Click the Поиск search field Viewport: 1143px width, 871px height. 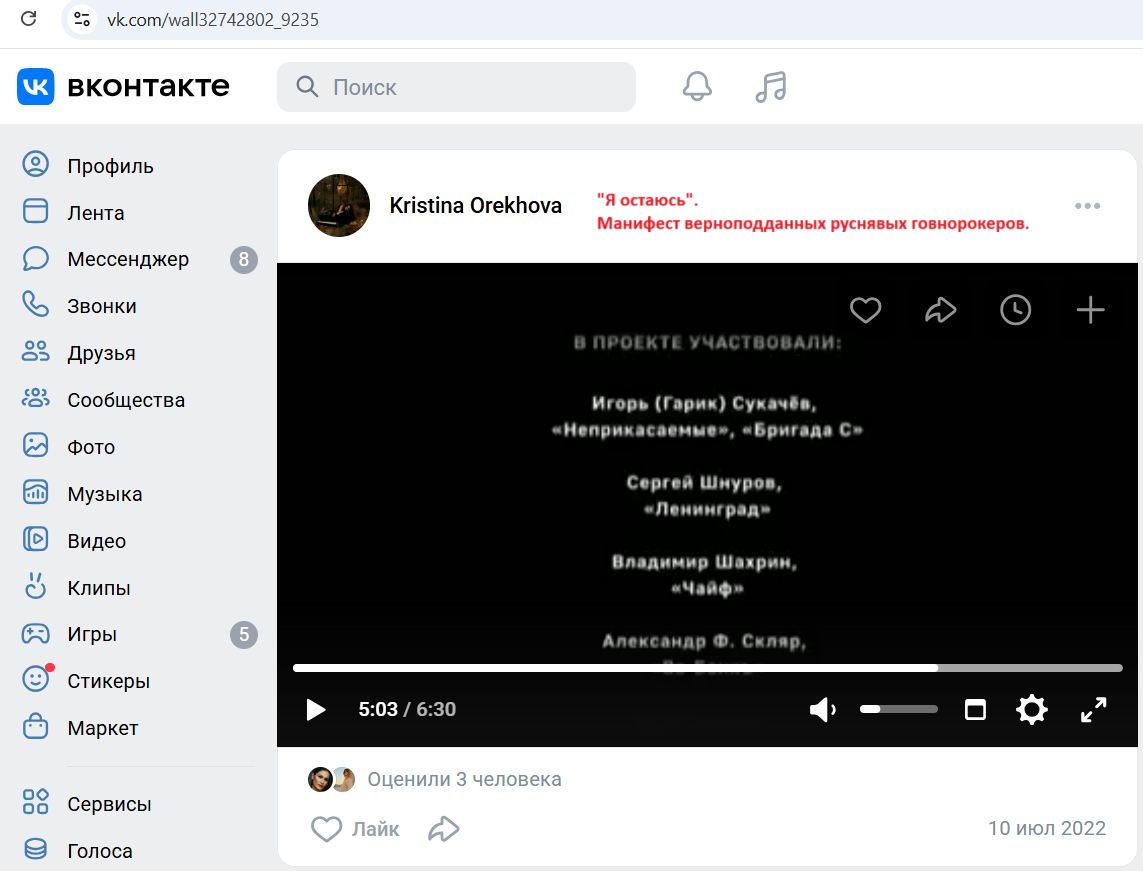[470, 87]
